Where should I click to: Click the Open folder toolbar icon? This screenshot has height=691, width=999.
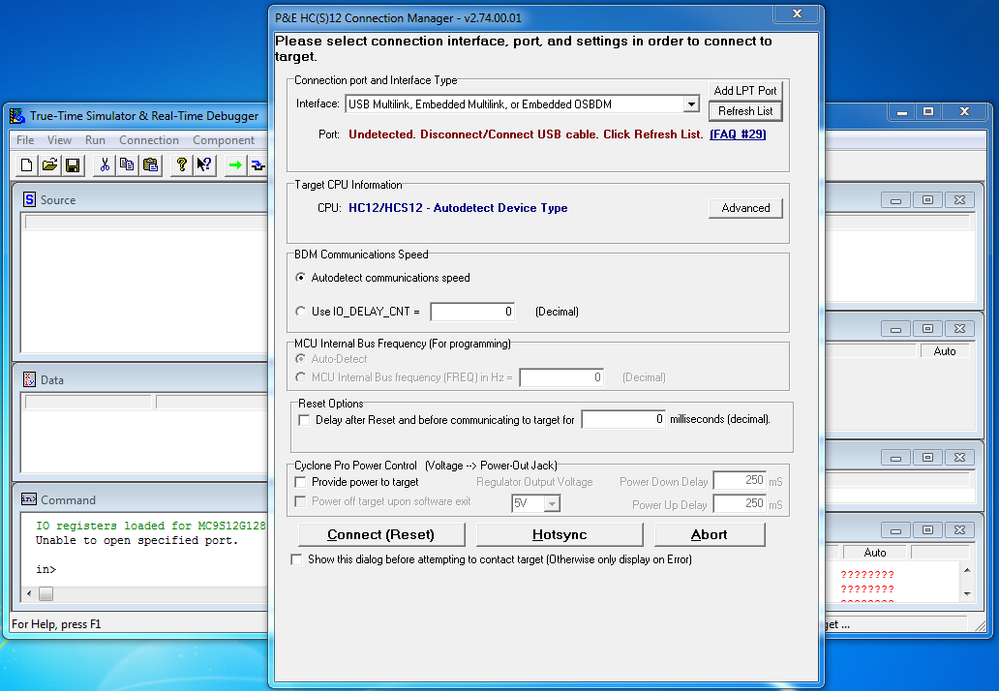point(49,165)
